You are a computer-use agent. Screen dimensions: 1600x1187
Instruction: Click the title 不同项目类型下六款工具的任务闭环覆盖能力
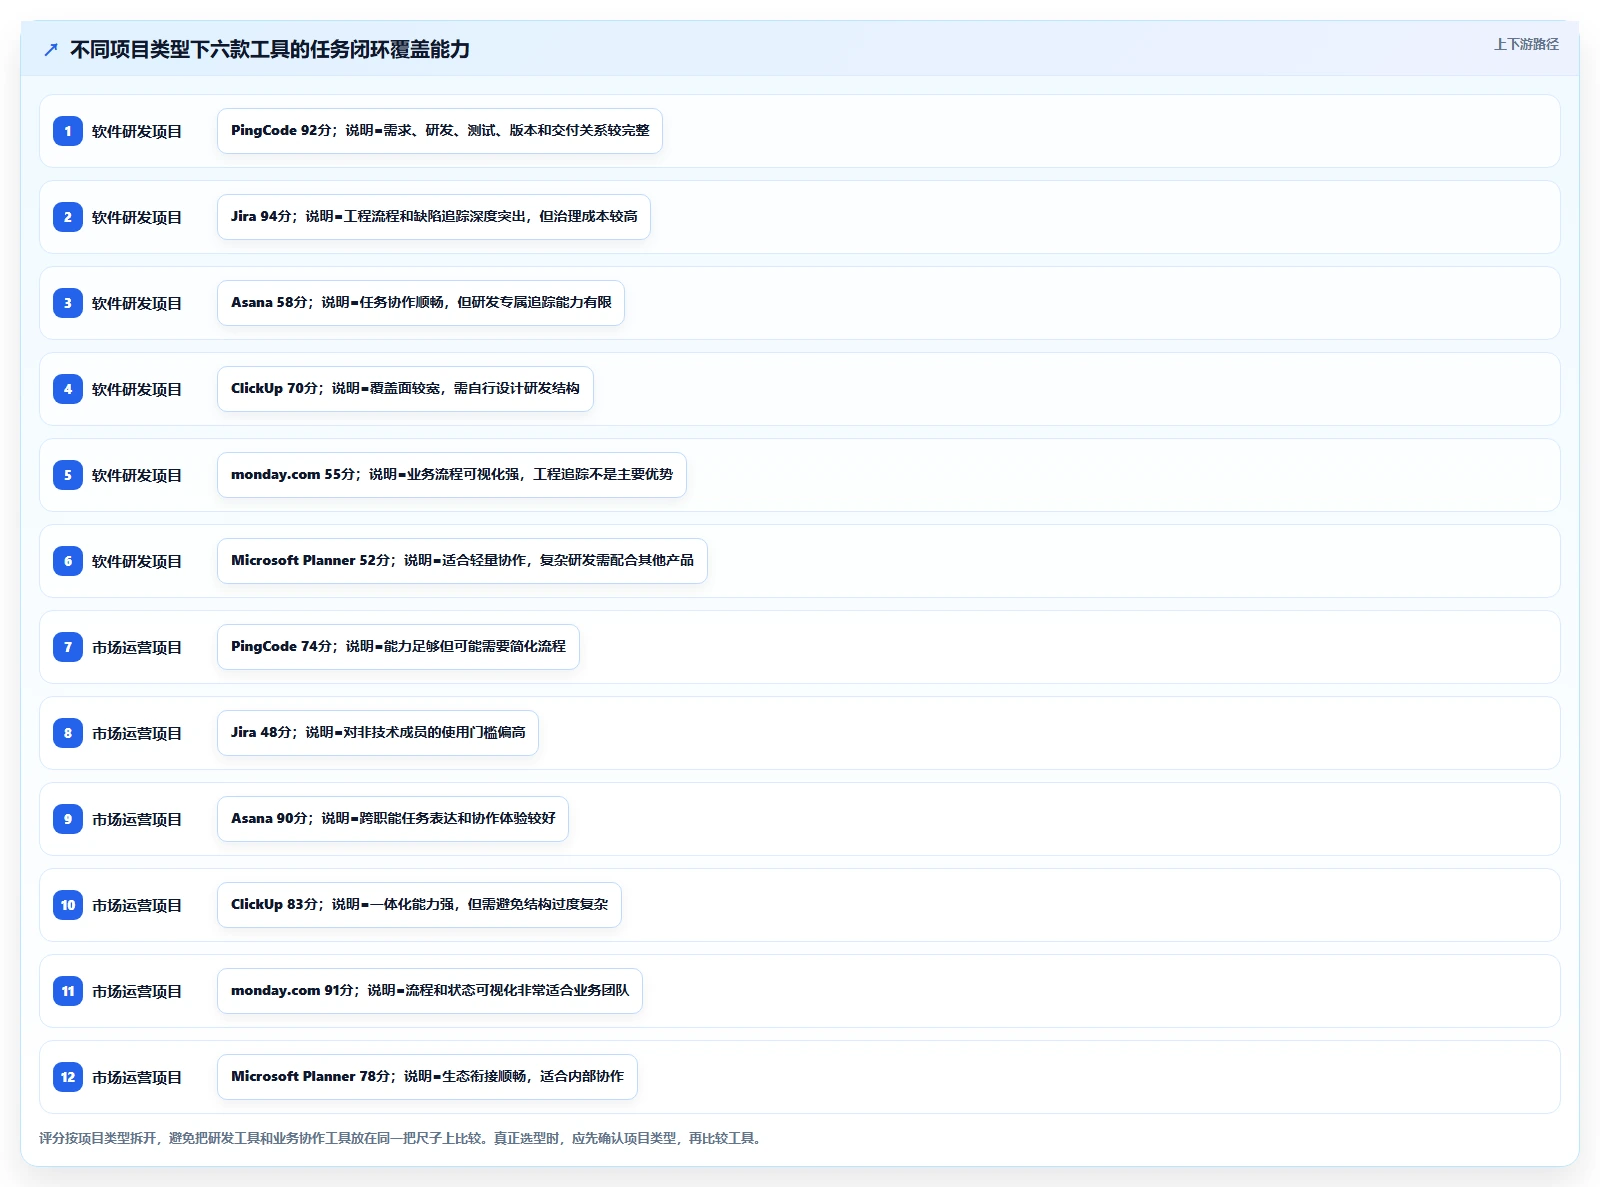[x=270, y=49]
